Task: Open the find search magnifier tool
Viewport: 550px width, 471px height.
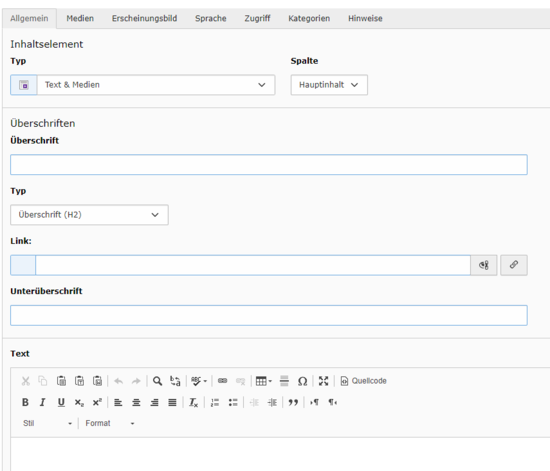Action: pyautogui.click(x=157, y=381)
